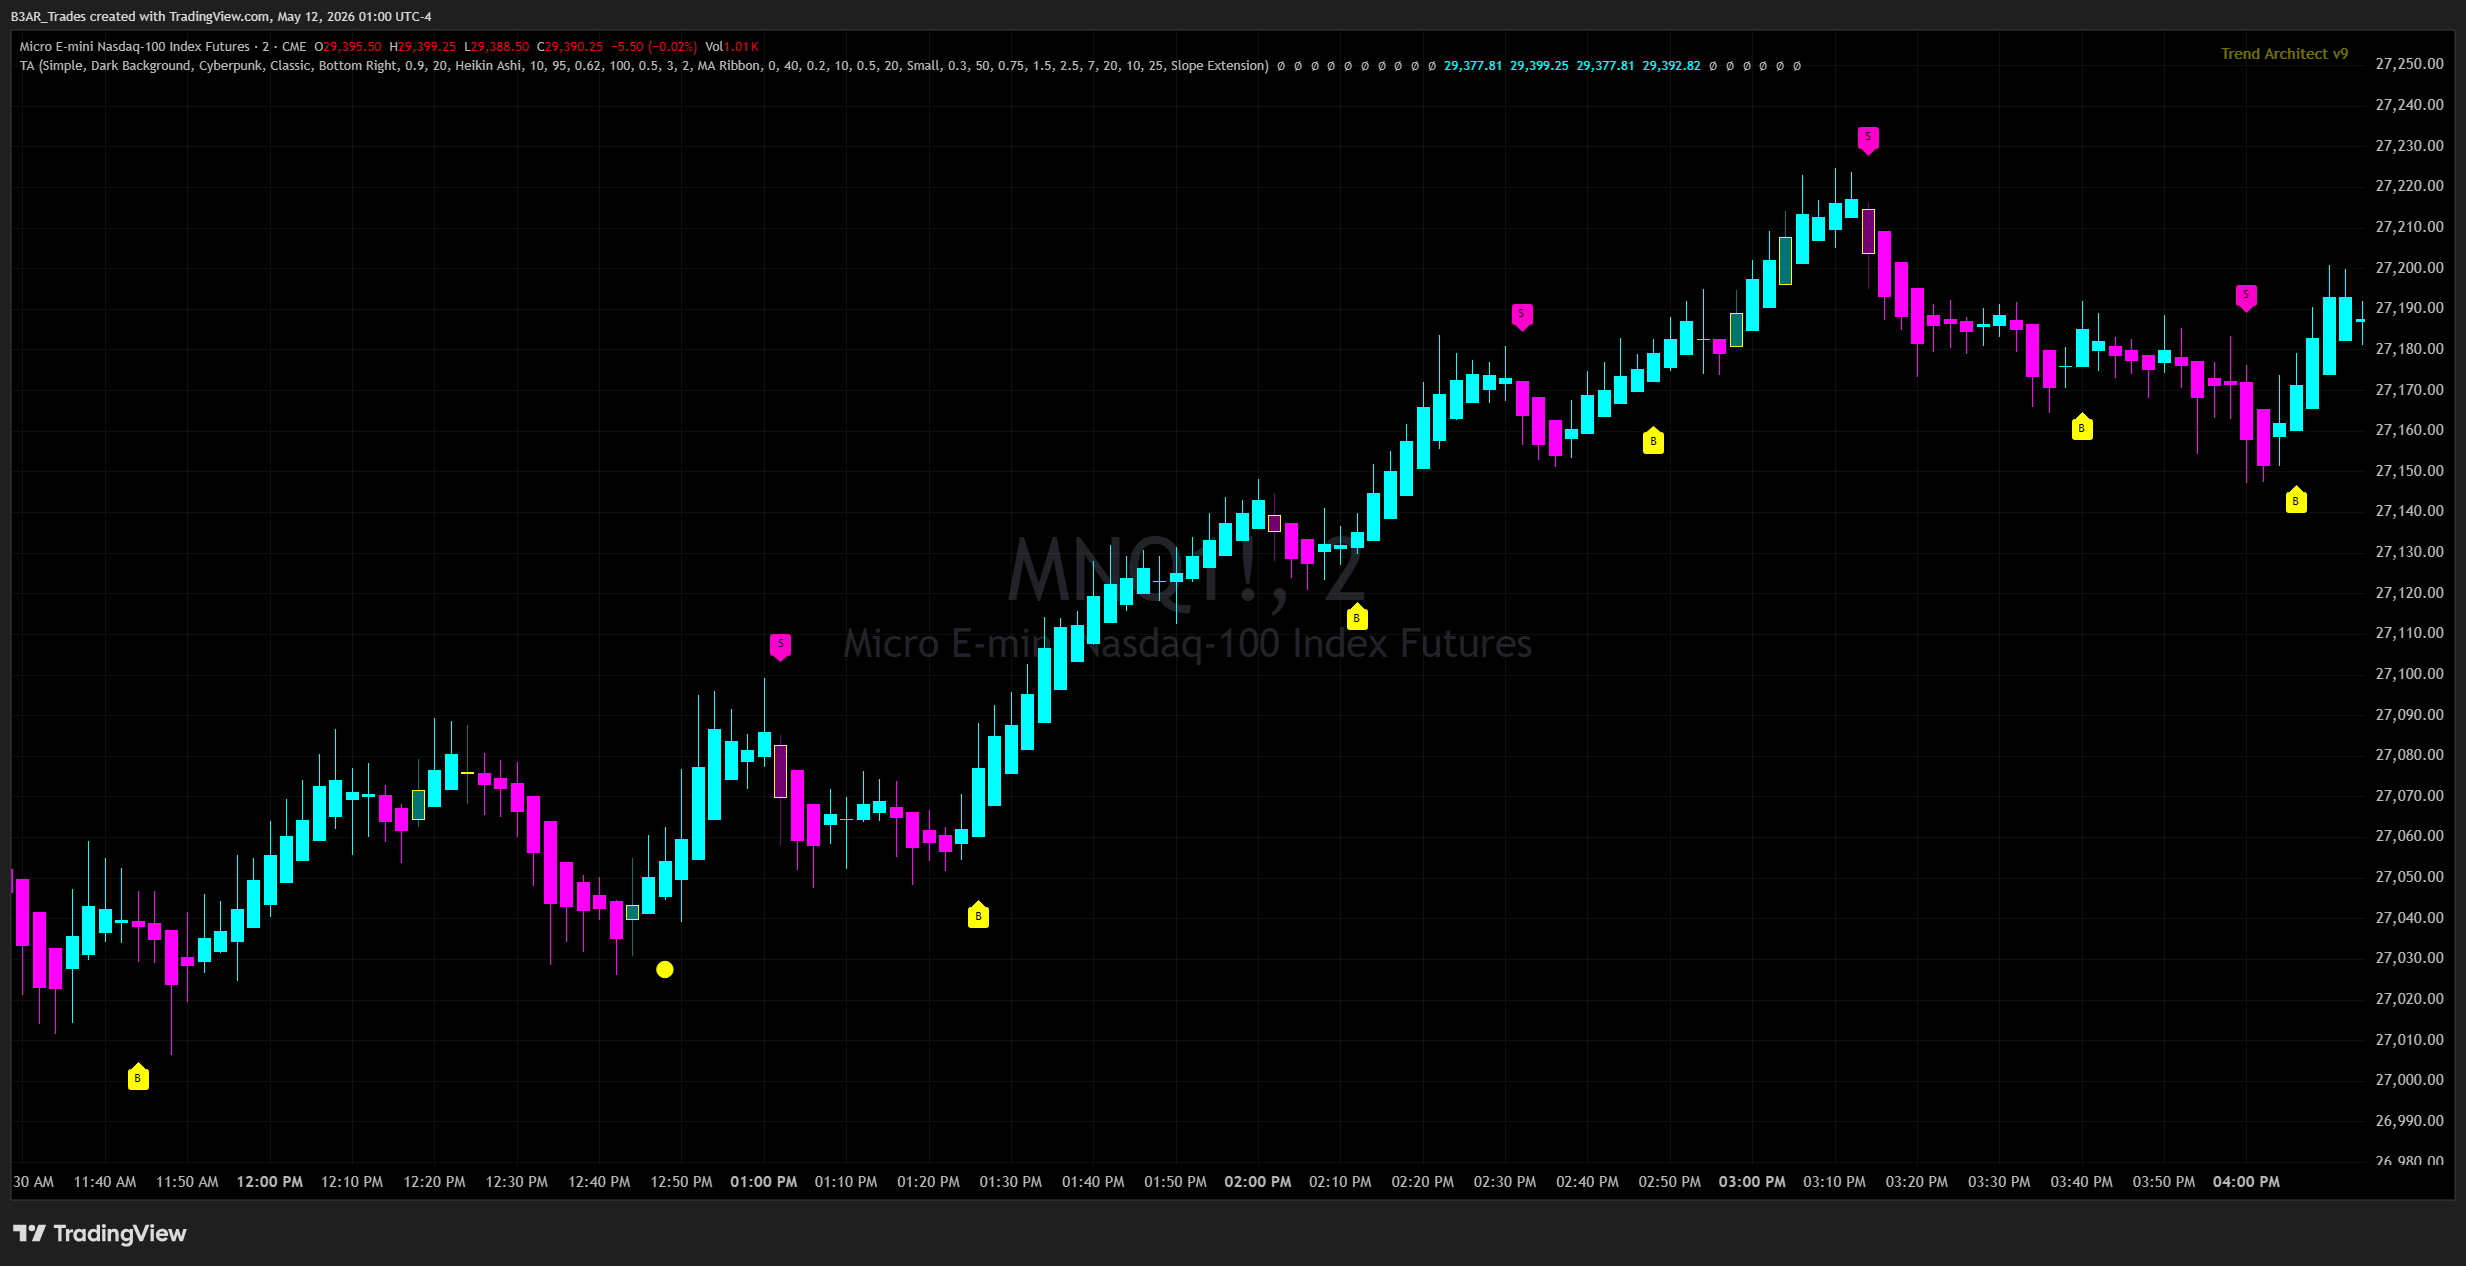Click the low value 29,388.50 in header

(x=500, y=46)
